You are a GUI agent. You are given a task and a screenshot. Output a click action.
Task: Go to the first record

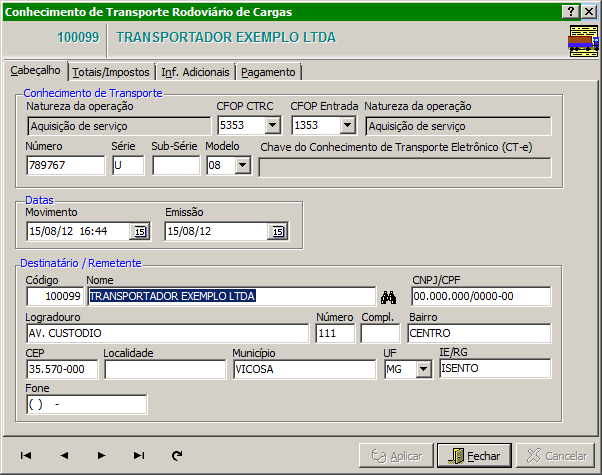point(26,455)
